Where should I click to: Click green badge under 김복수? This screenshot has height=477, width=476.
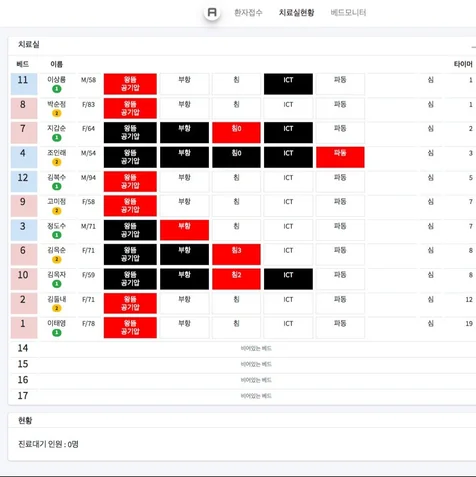(x=57, y=186)
